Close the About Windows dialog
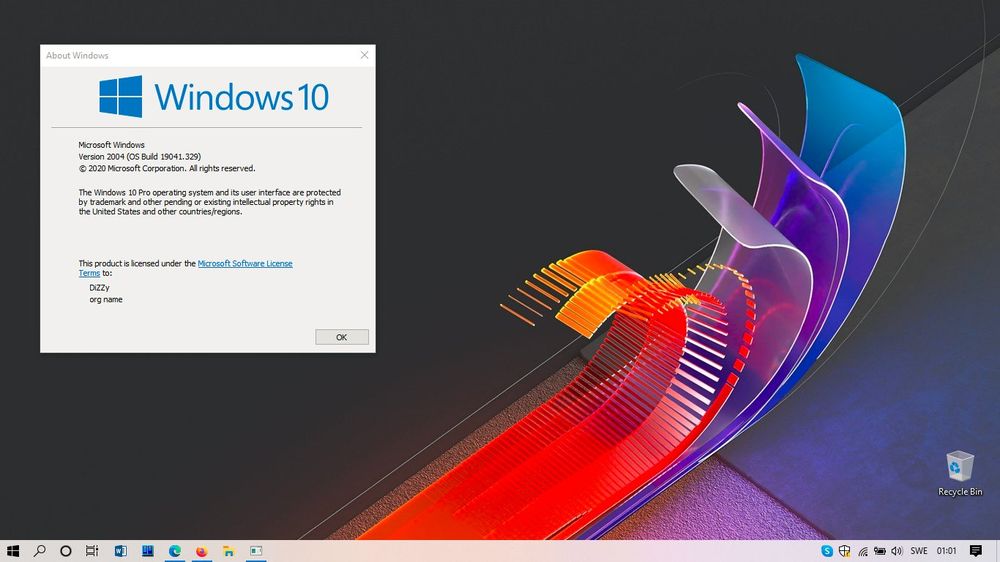Screen dimensions: 1000x562 coord(364,55)
